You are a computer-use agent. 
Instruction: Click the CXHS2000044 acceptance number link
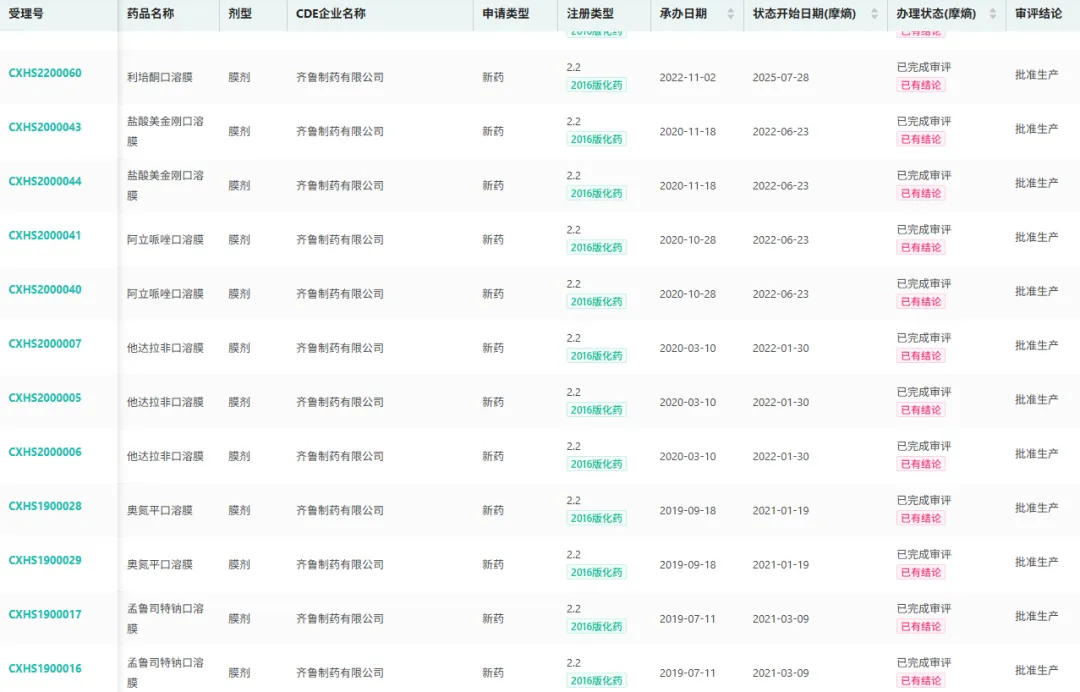(45, 181)
